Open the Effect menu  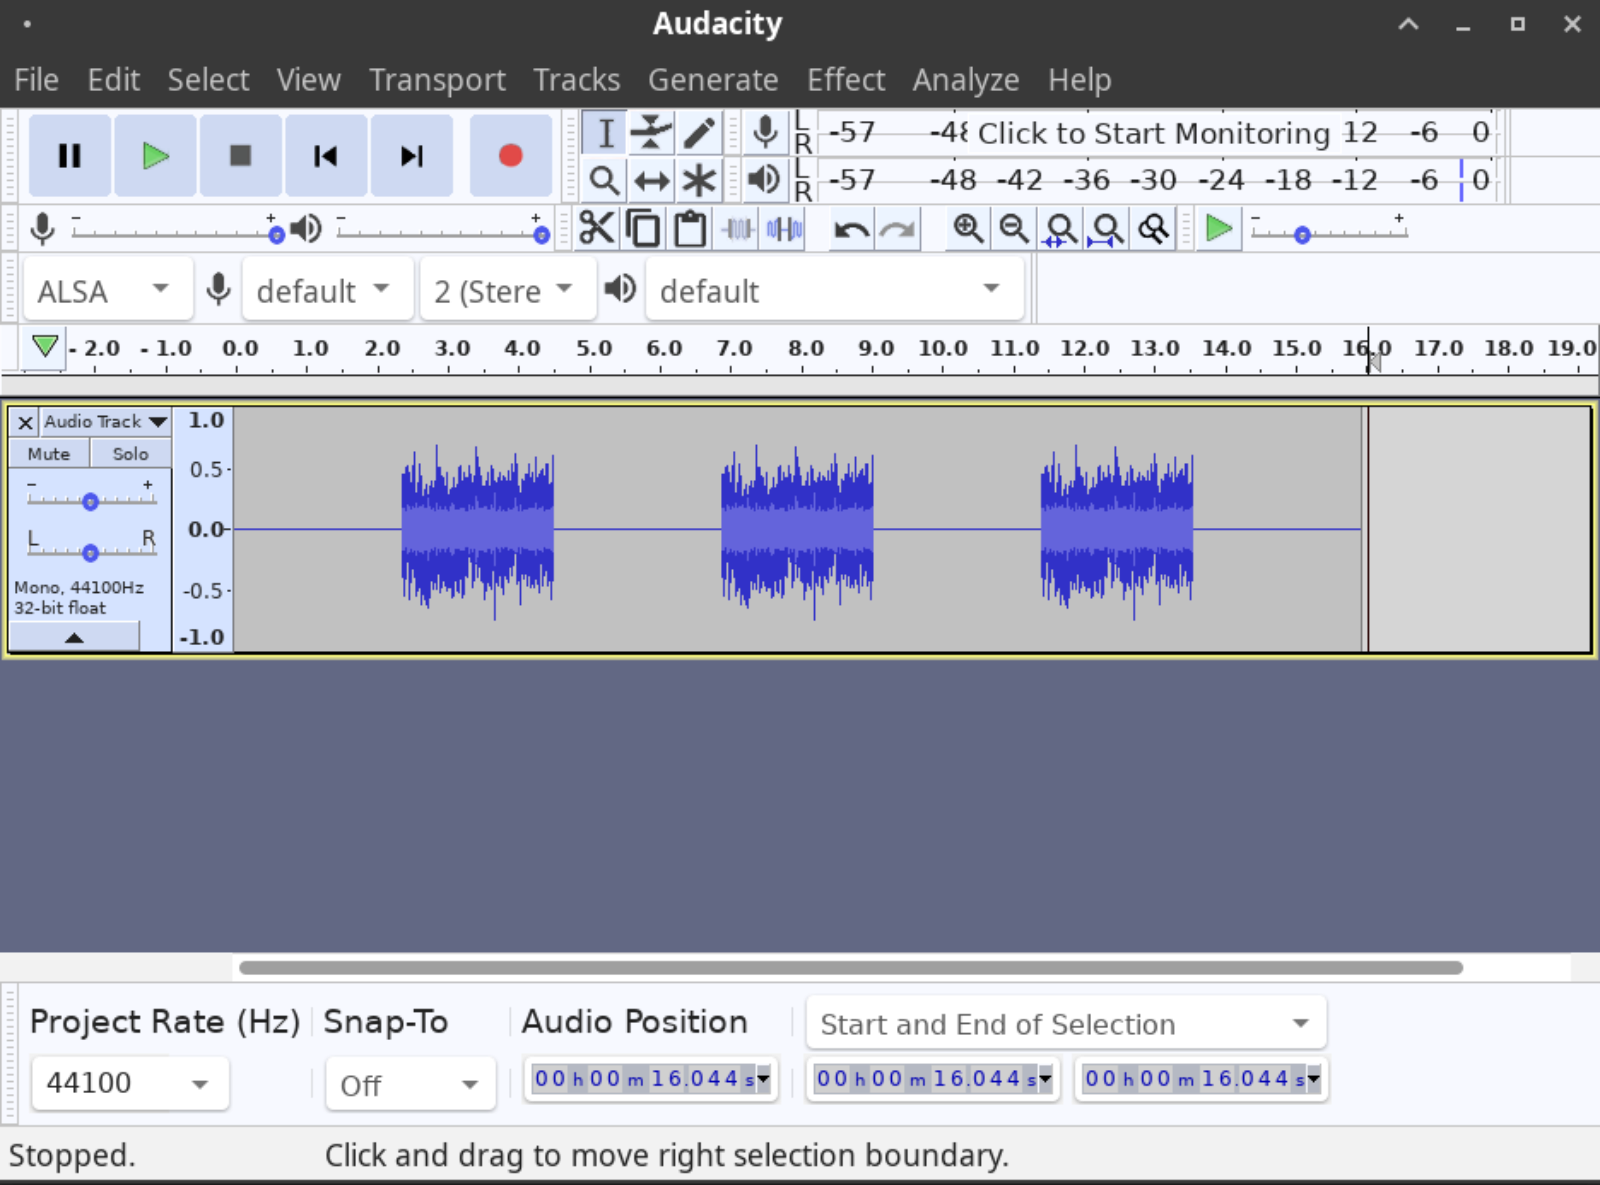point(846,80)
